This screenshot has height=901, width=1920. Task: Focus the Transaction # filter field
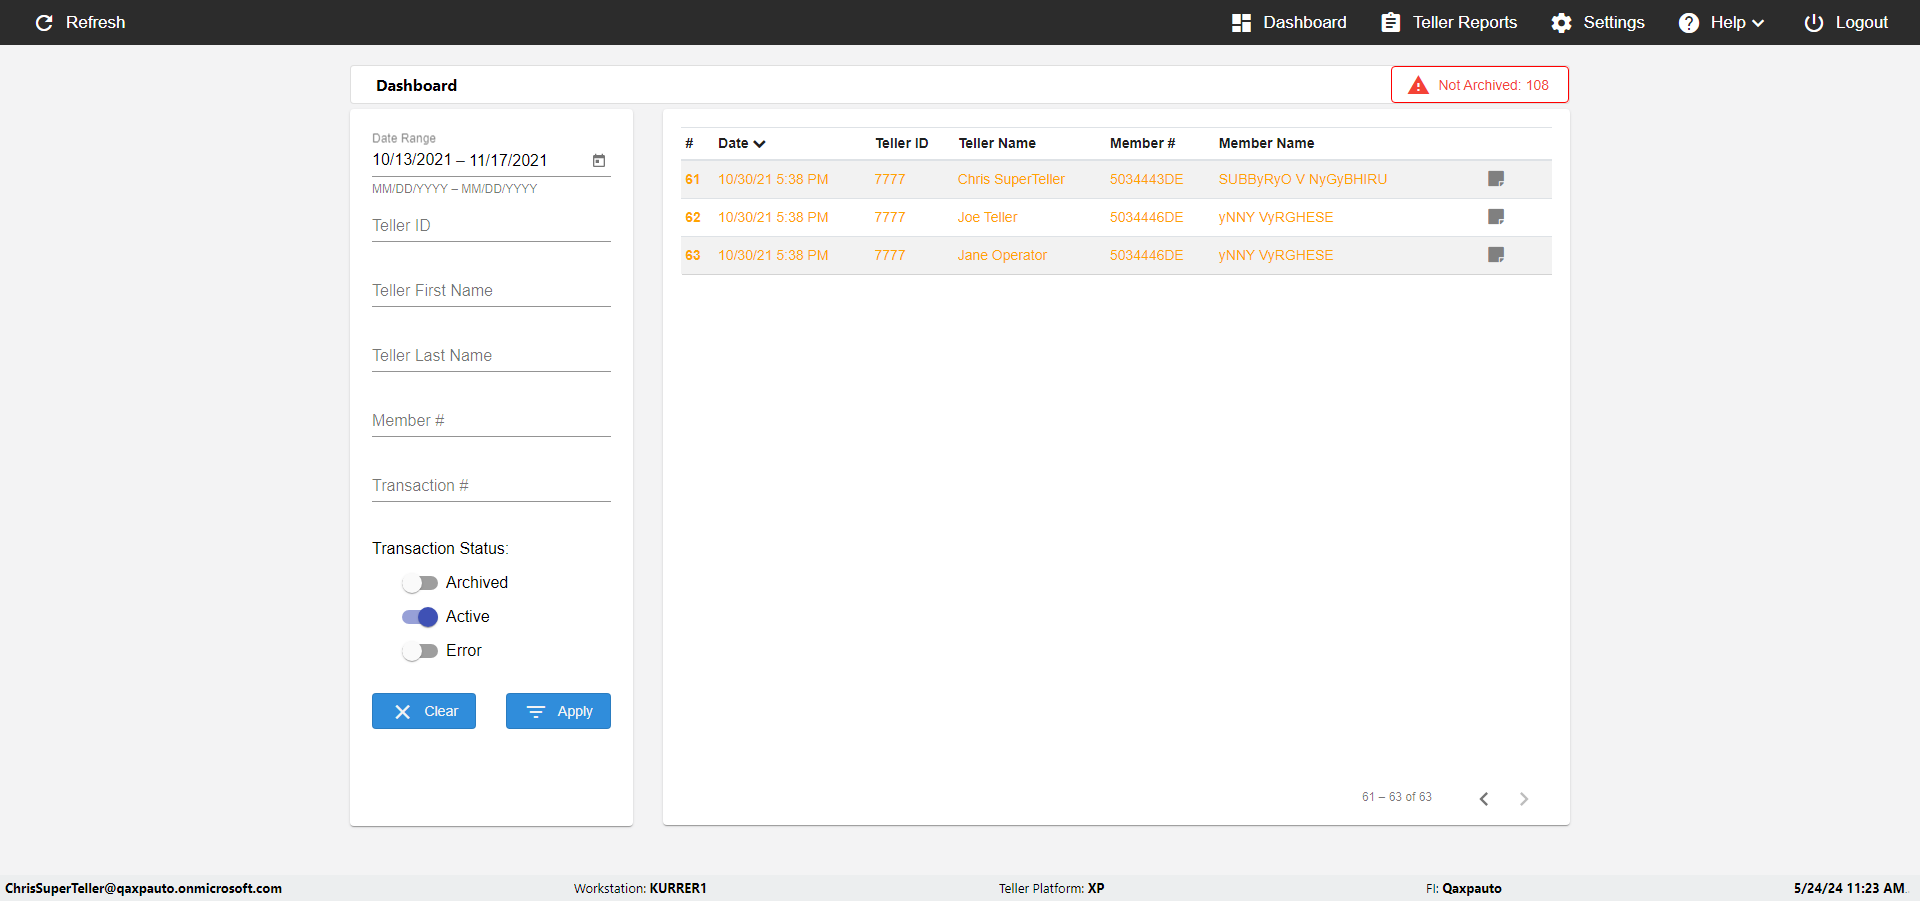point(491,486)
